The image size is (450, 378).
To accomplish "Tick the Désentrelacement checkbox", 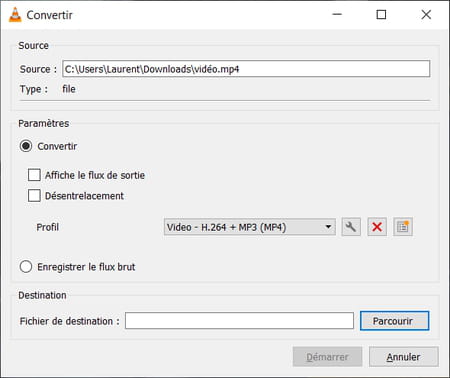I will point(34,196).
